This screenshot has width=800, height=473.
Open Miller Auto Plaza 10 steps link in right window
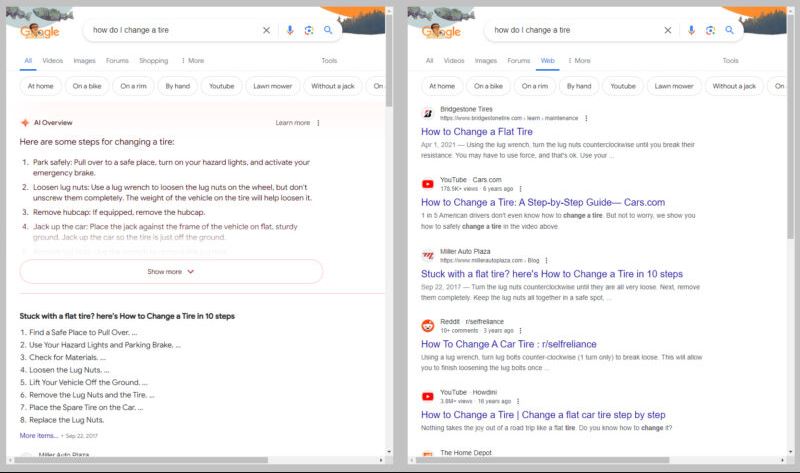pyautogui.click(x=552, y=273)
